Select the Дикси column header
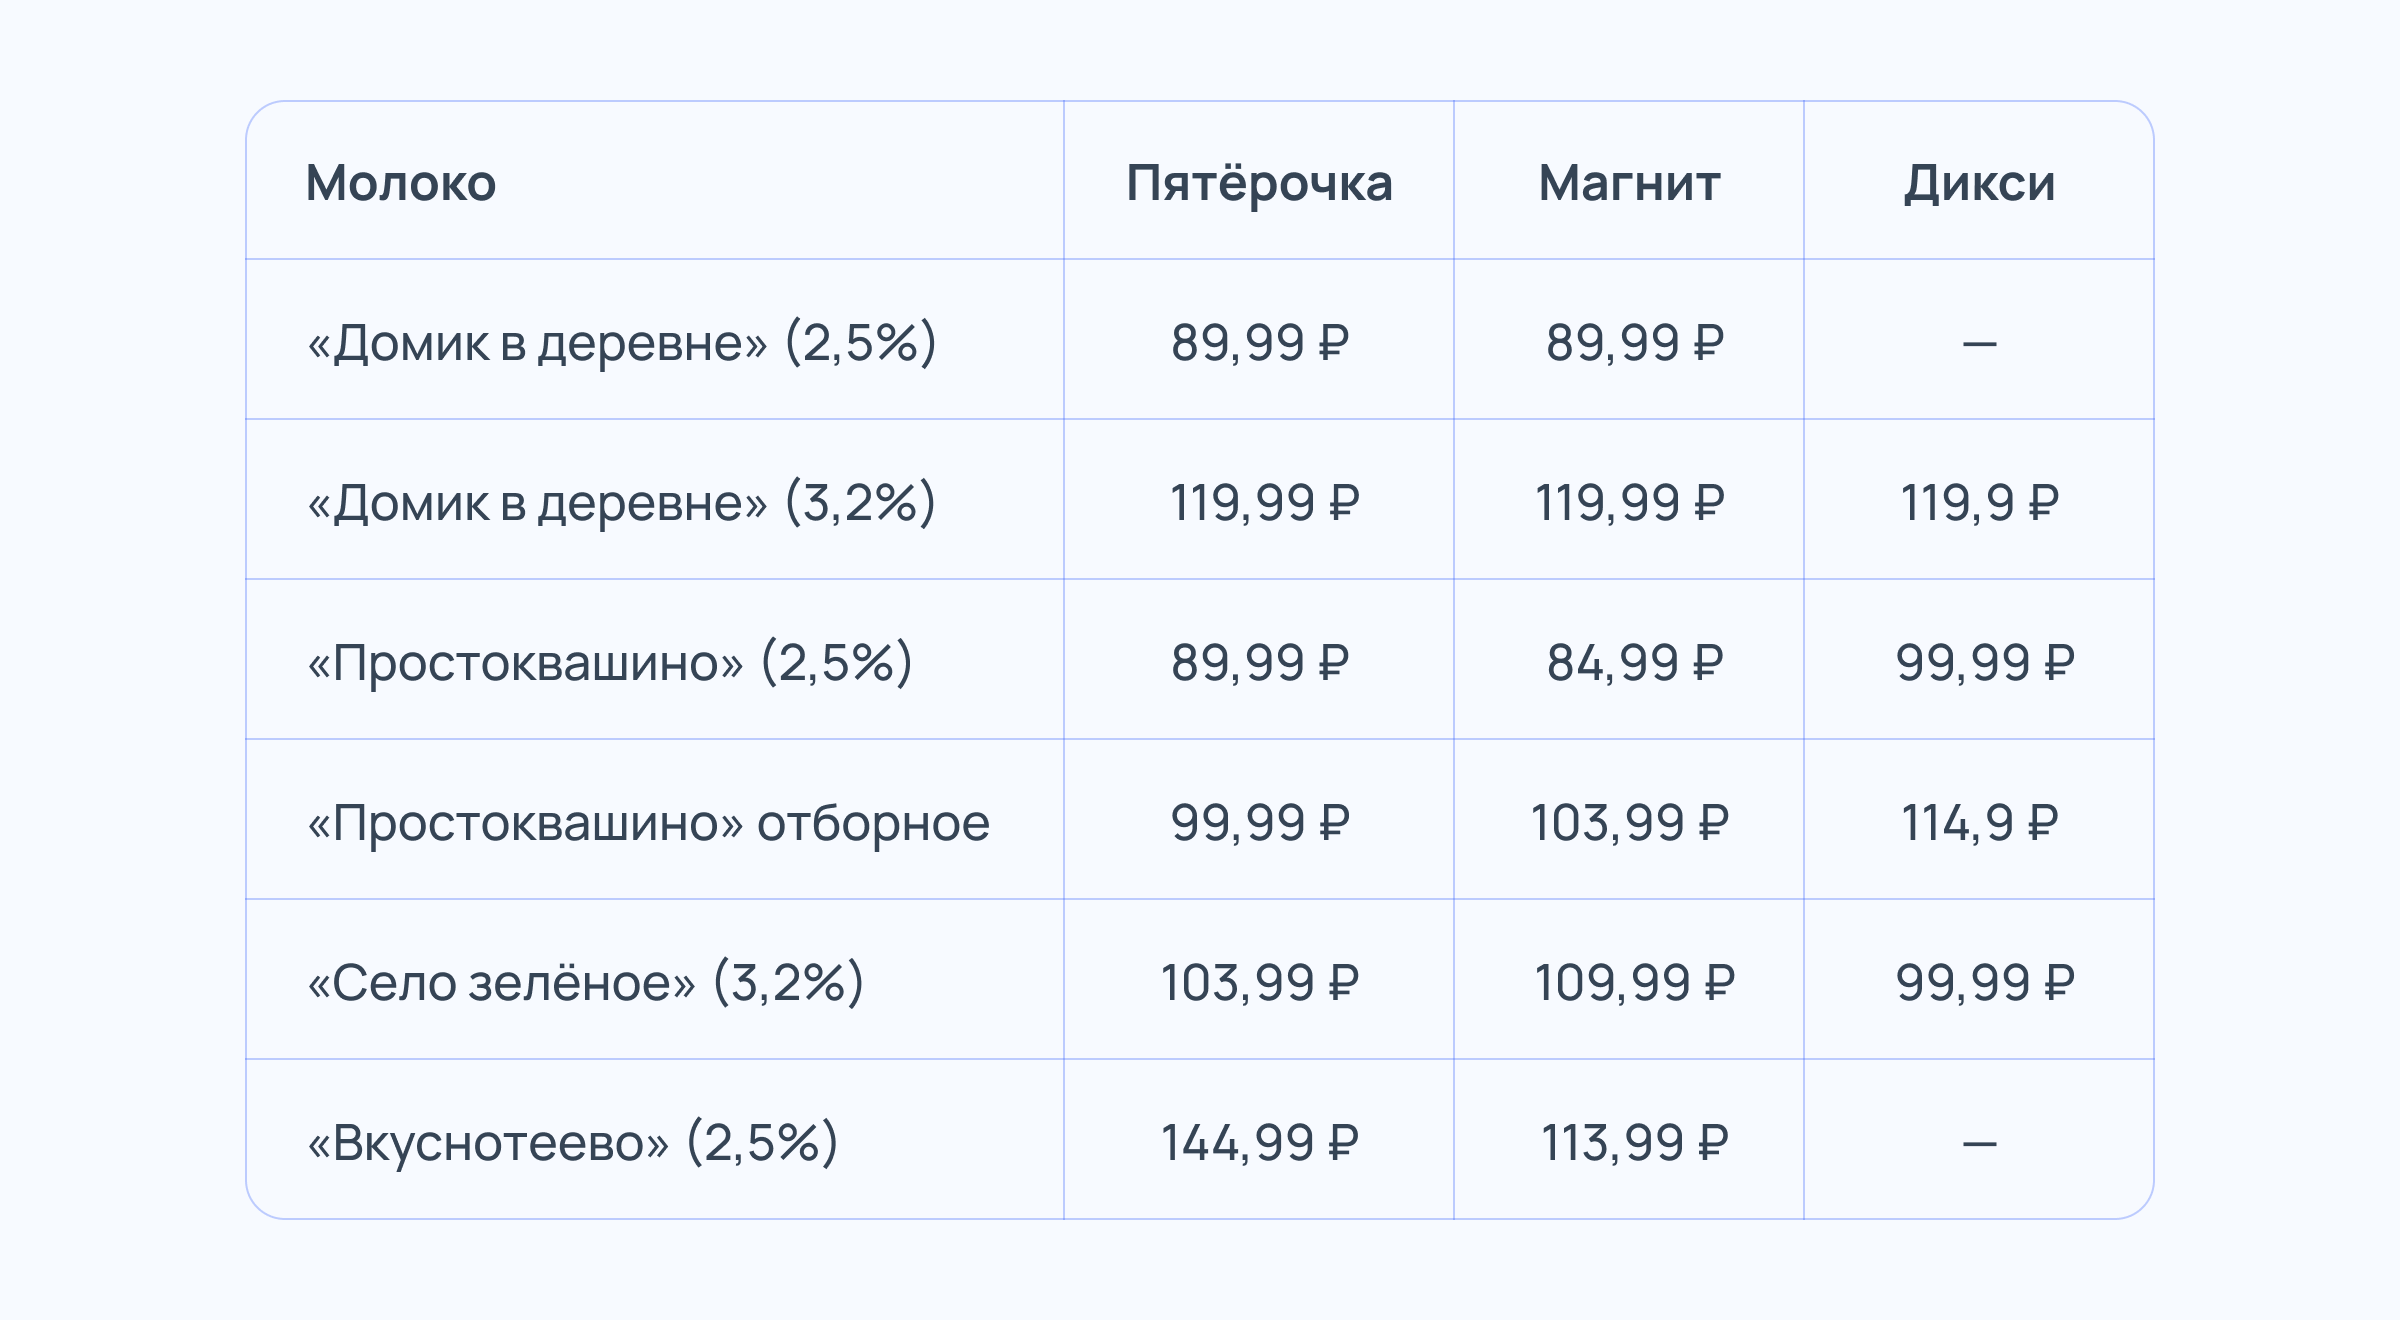This screenshot has width=2400, height=1320. pyautogui.click(x=1979, y=183)
